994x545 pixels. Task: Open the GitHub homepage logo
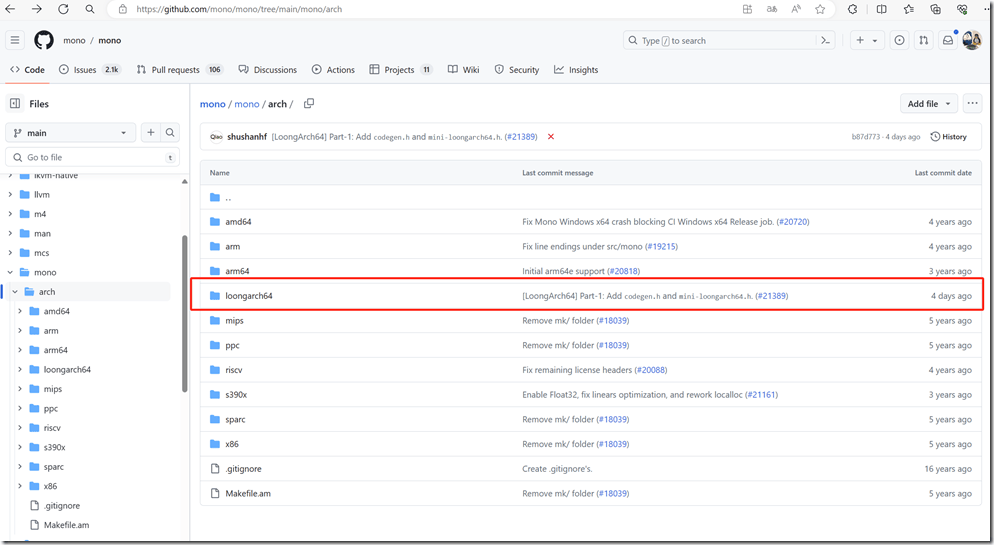coord(44,40)
